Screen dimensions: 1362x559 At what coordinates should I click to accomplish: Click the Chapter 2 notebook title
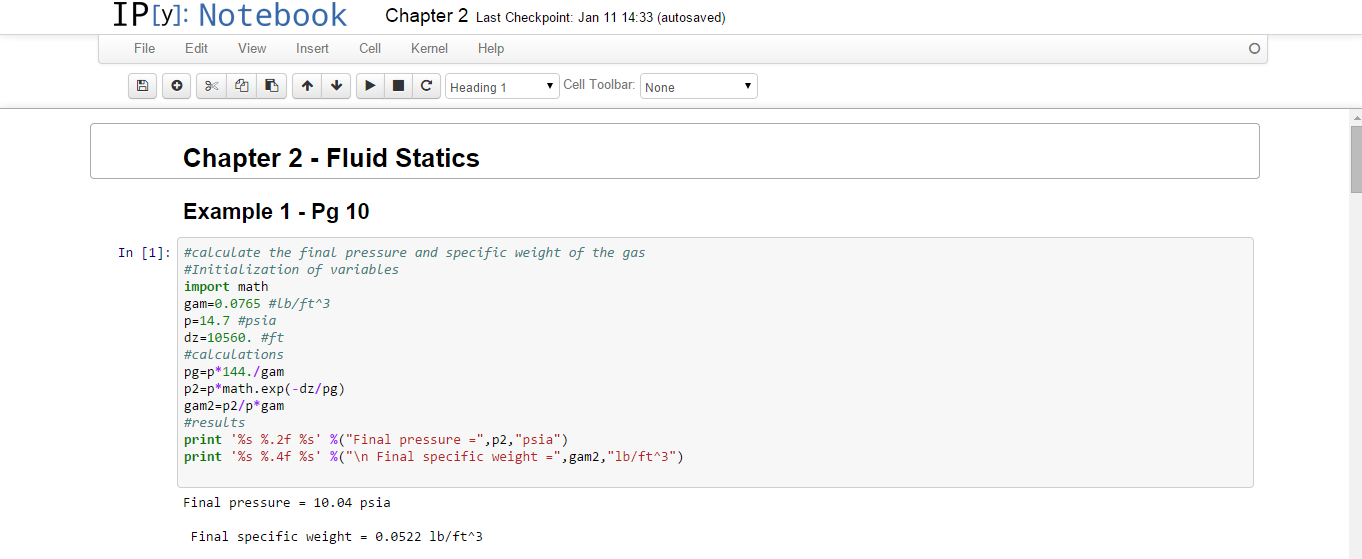(426, 16)
